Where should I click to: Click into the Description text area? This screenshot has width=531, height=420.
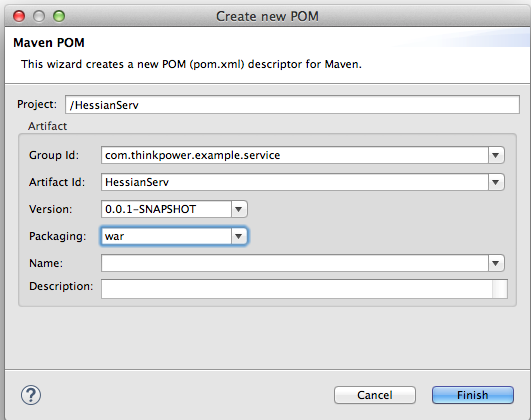point(297,289)
